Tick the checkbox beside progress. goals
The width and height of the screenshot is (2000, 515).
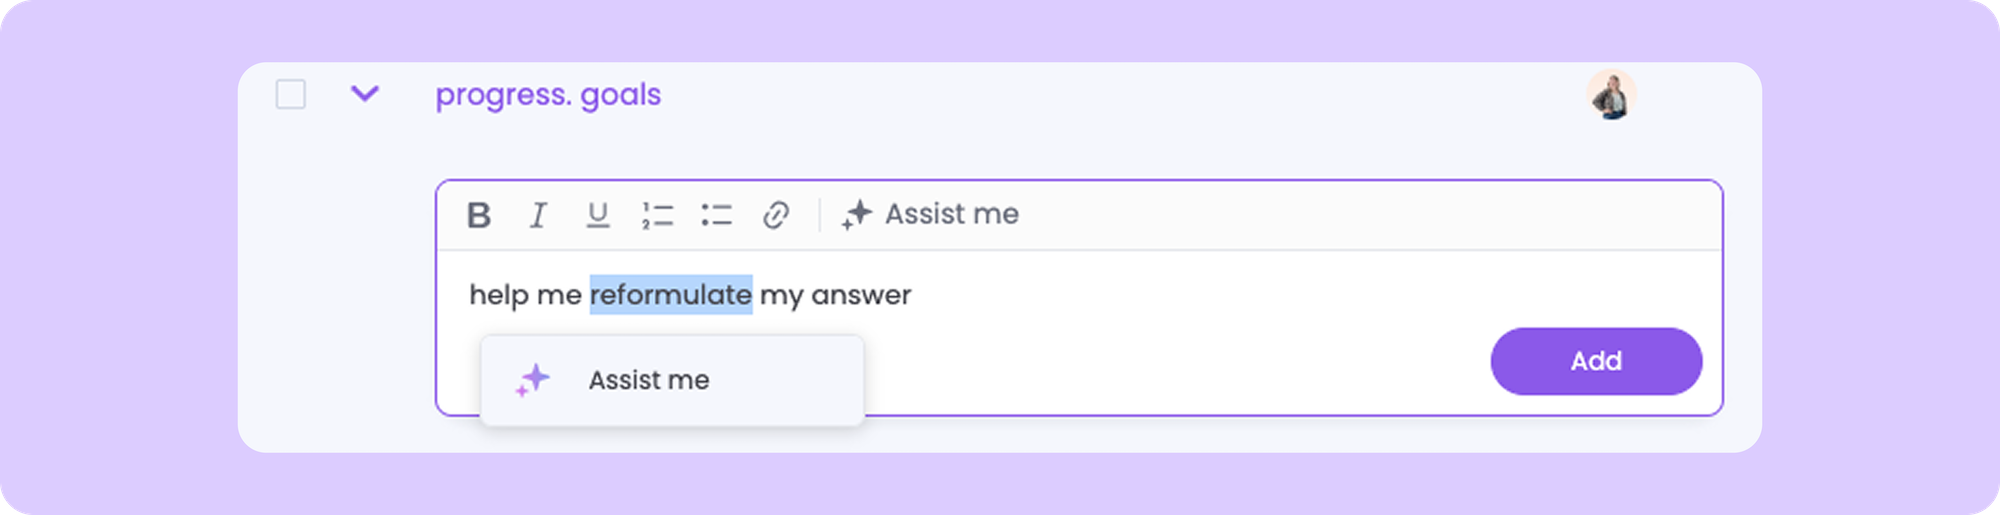[291, 95]
